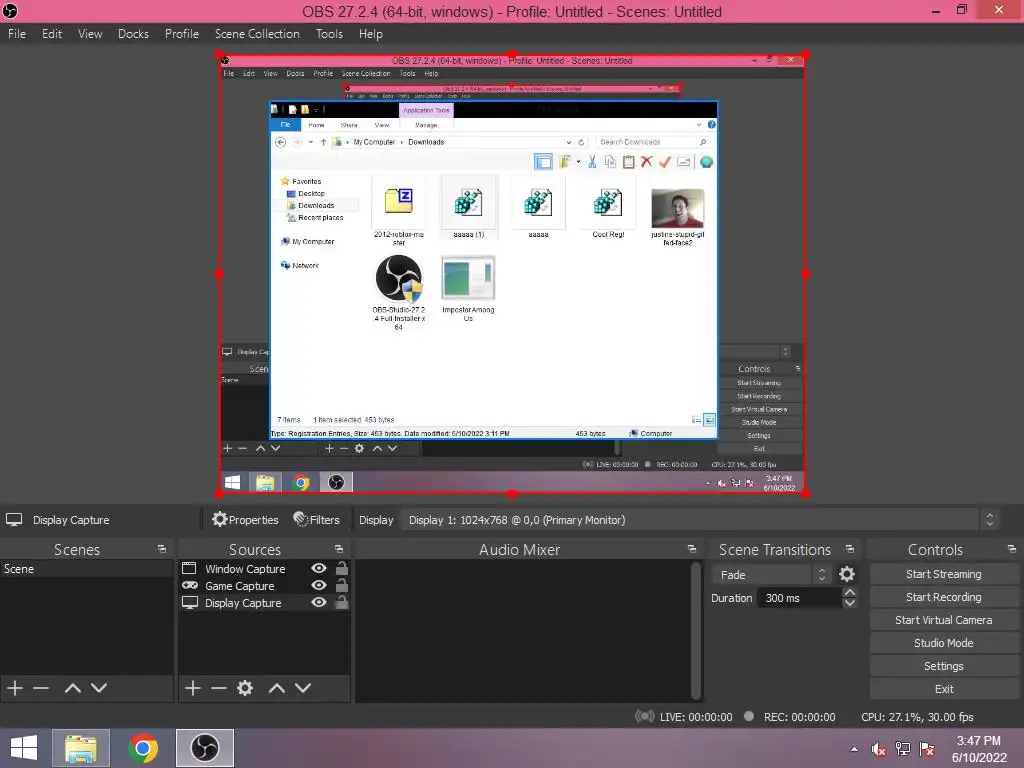The width and height of the screenshot is (1024, 768).
Task: Click Start Recording button
Action: [944, 597]
